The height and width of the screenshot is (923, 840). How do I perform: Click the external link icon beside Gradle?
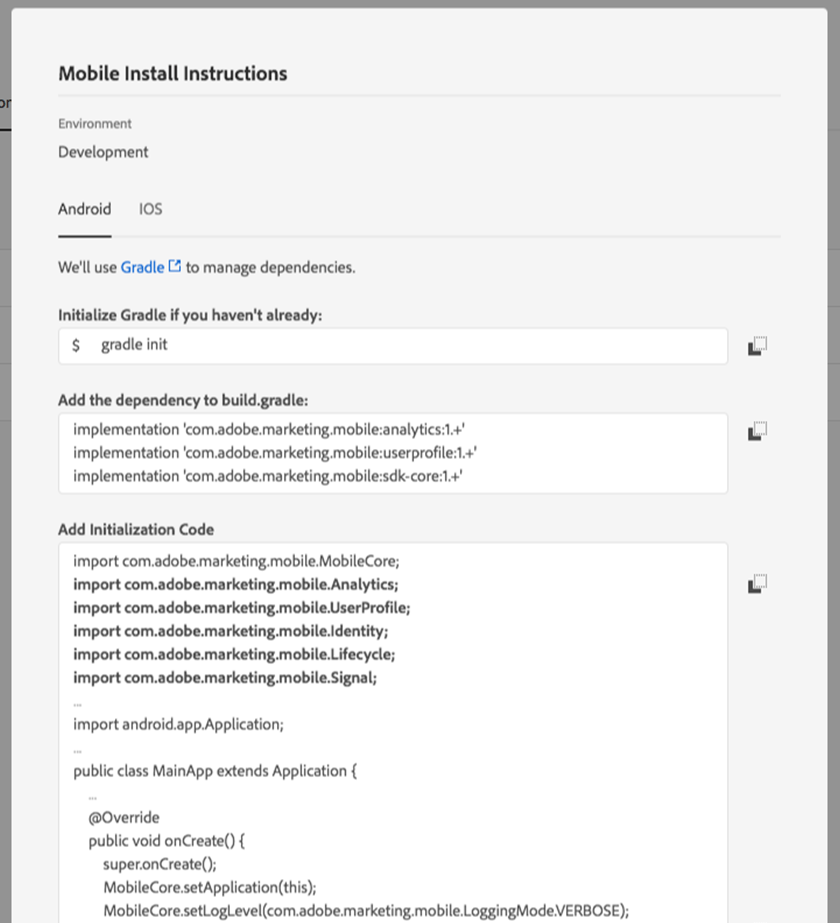[x=175, y=267]
